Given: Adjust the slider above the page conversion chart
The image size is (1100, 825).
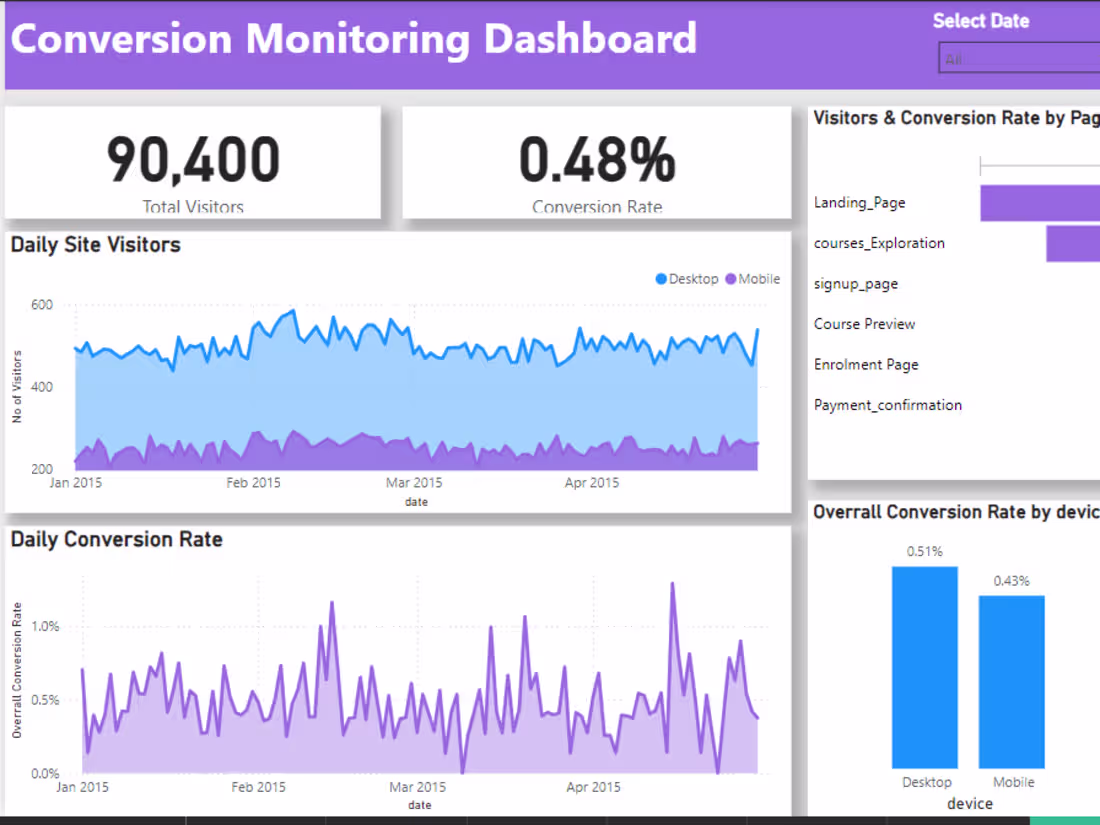Looking at the screenshot, I should [1040, 164].
